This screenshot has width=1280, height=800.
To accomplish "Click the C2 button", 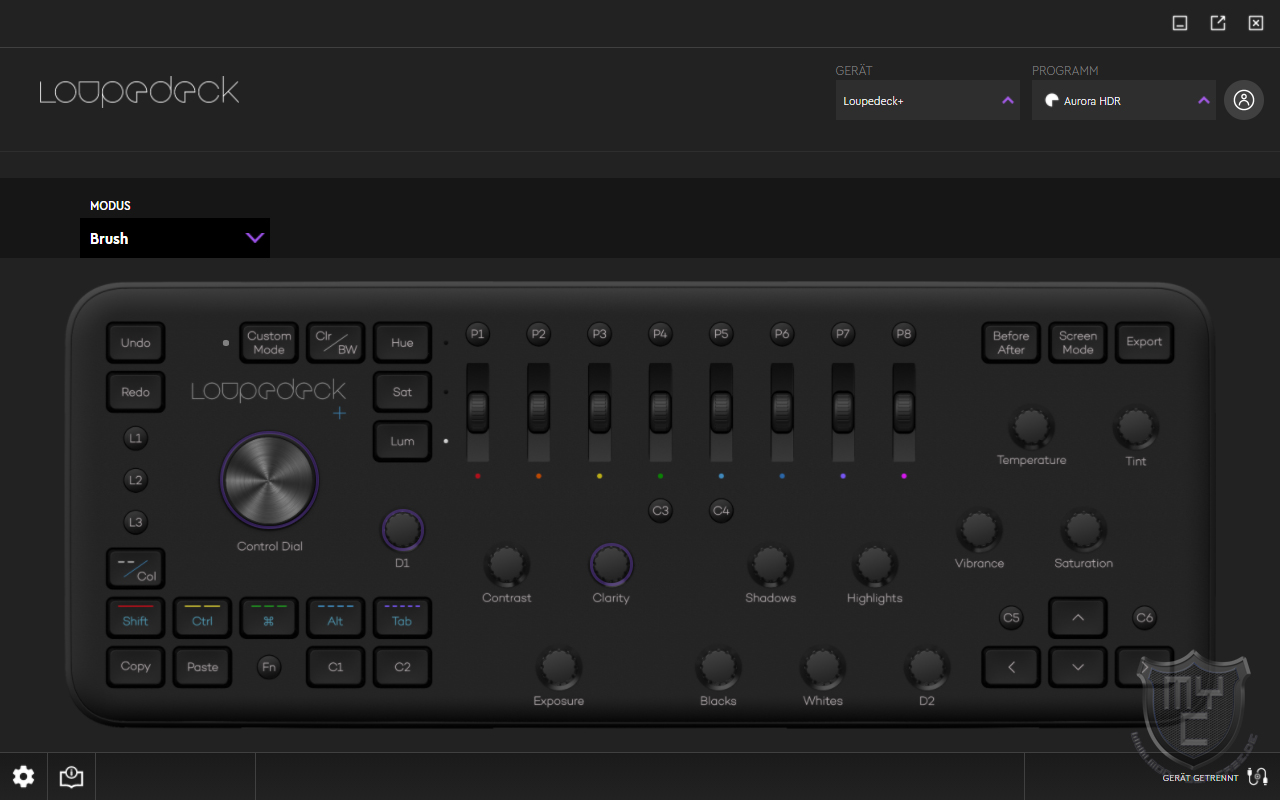I will click(402, 667).
